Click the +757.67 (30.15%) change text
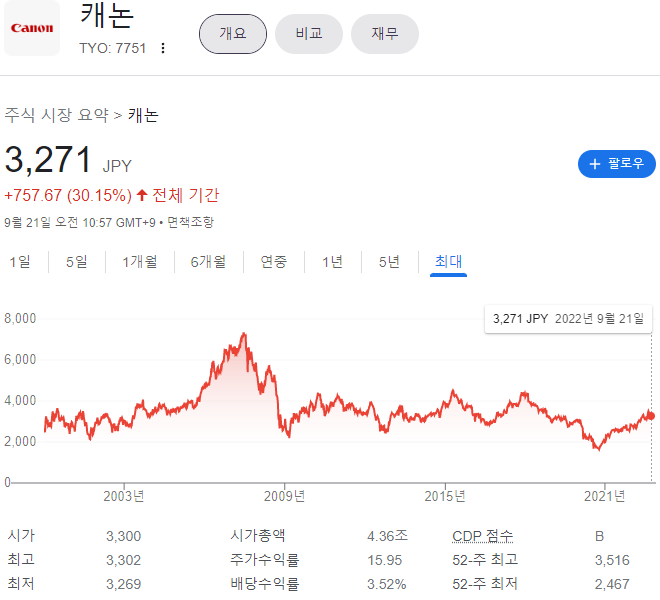This screenshot has height=600, width=660. 68,195
